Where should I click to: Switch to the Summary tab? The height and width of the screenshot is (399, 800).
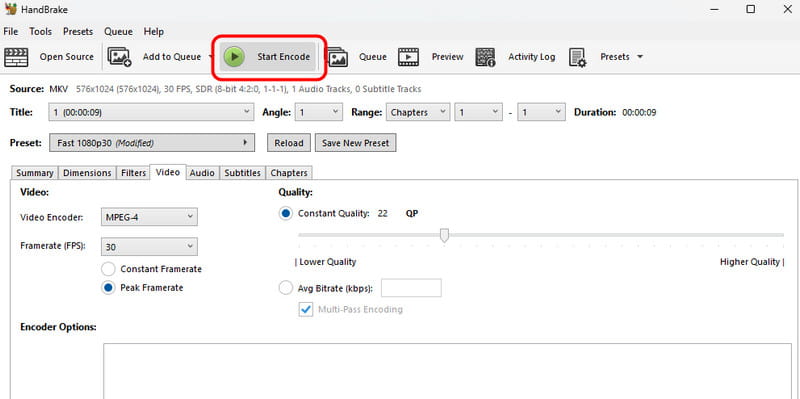(34, 173)
